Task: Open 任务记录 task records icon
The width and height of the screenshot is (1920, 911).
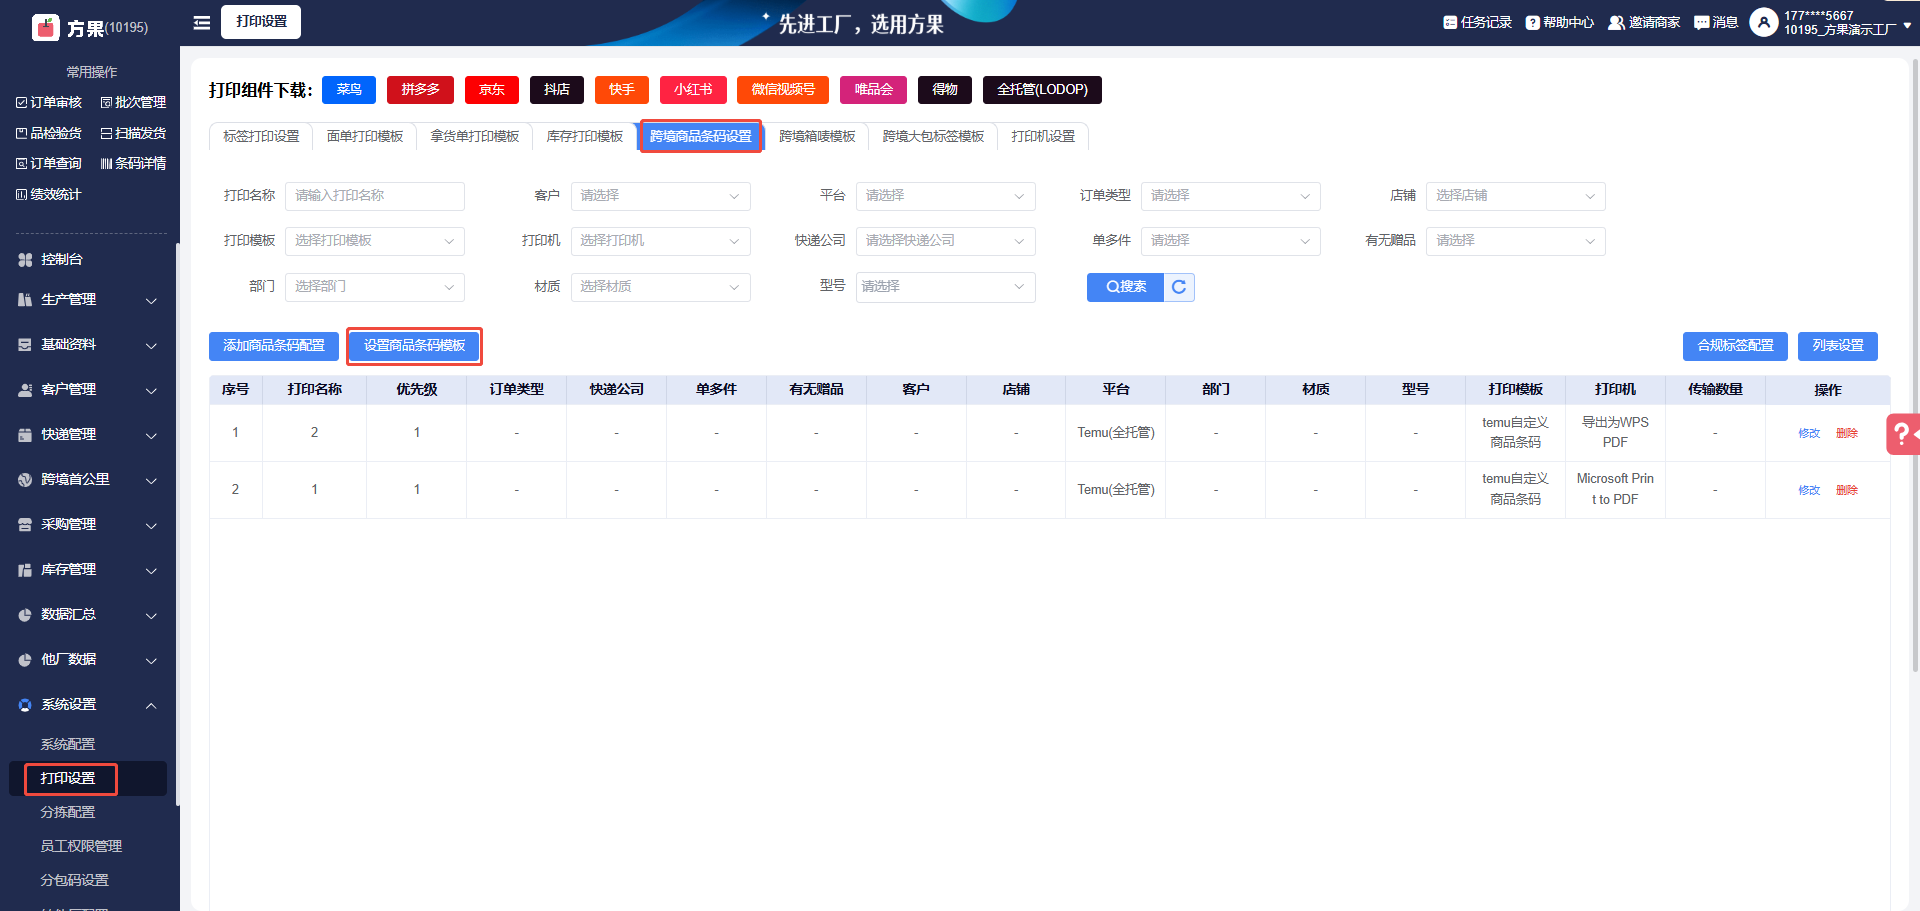Action: [1450, 22]
